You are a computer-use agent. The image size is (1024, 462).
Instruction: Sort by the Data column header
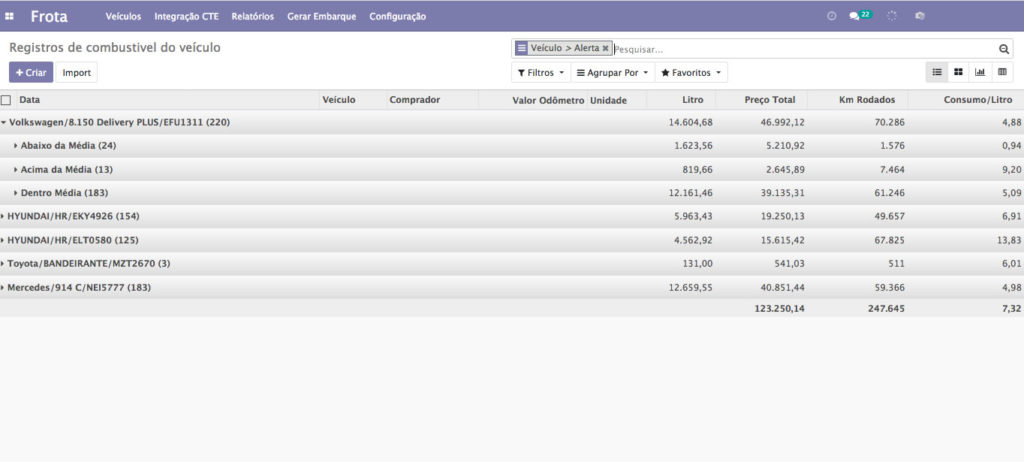(x=30, y=100)
